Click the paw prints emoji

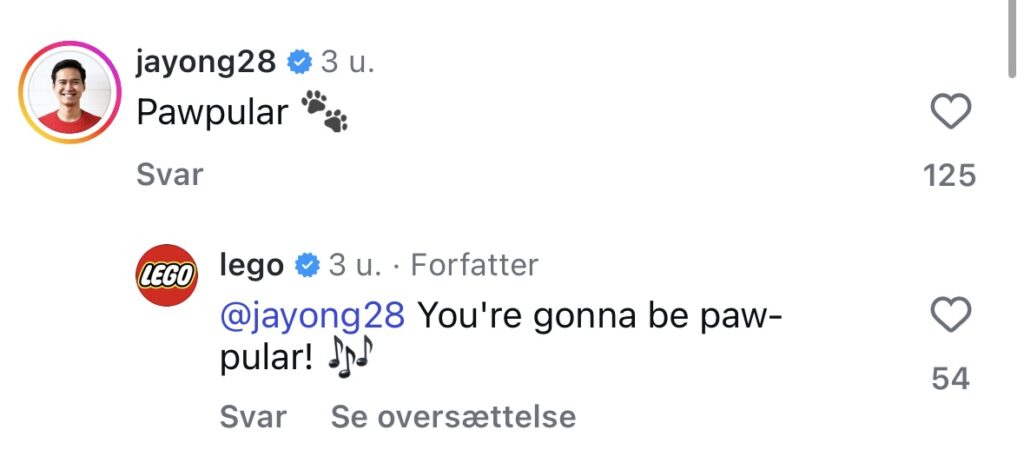[x=324, y=114]
